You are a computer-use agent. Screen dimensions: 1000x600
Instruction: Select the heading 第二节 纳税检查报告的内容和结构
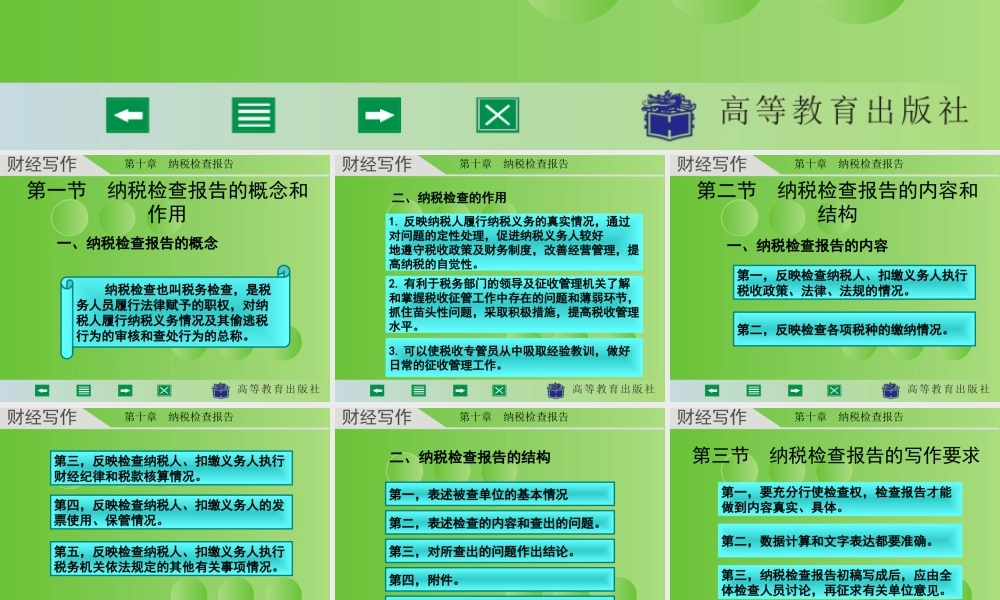click(837, 201)
